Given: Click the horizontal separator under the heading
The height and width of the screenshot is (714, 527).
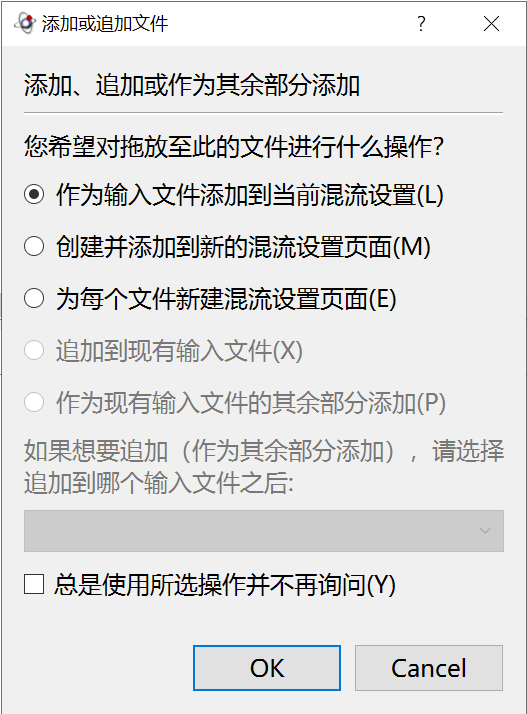Looking at the screenshot, I should [263, 112].
